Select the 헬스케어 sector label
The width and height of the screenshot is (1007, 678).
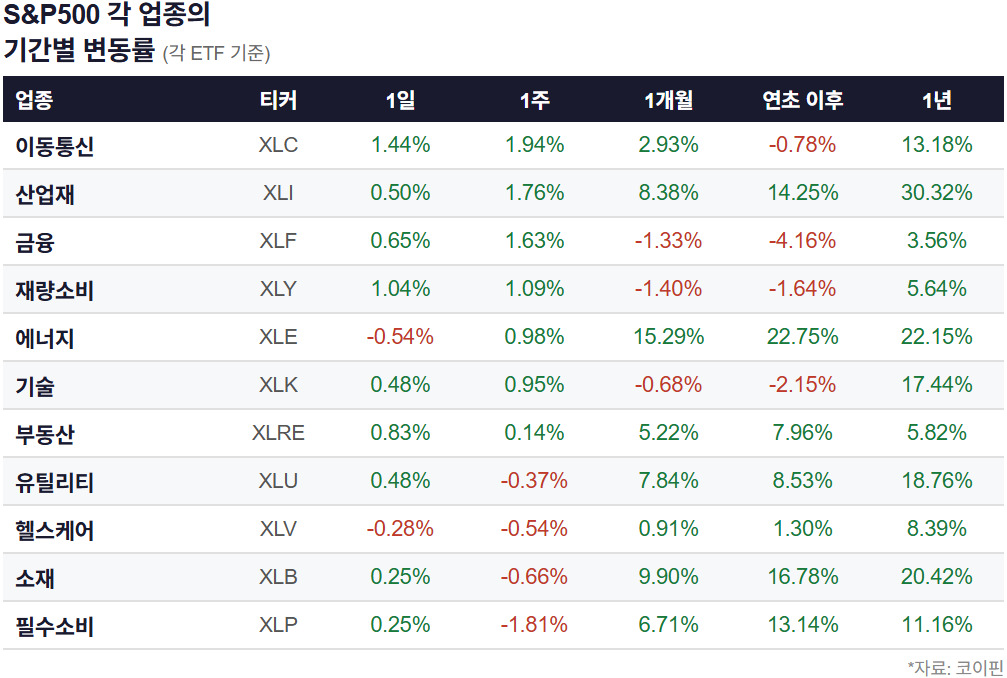tap(55, 531)
